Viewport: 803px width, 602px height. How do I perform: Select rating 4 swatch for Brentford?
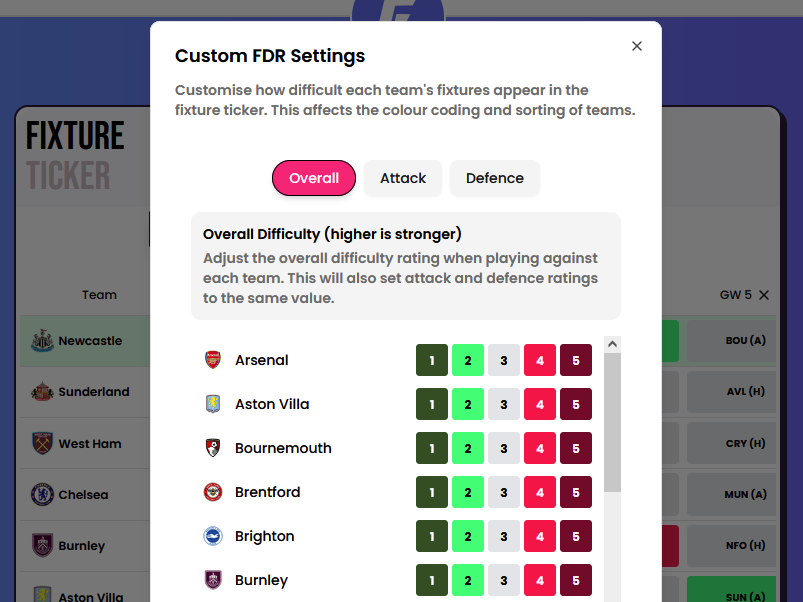tap(540, 492)
